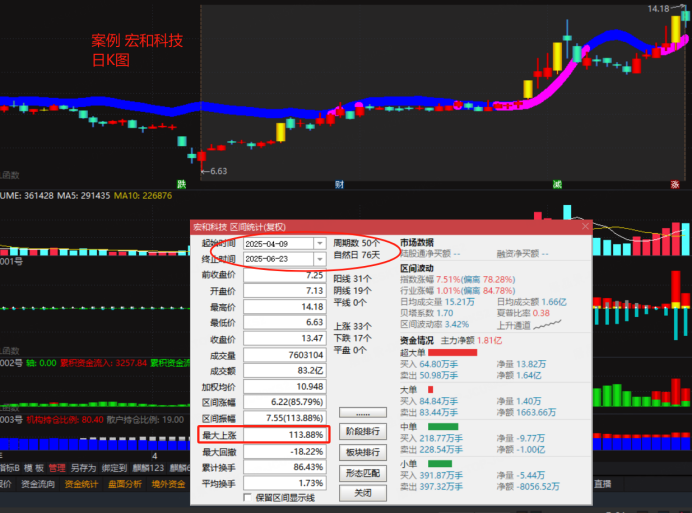Click the blue 财 marker on chart axis
The height and width of the screenshot is (513, 692).
(x=340, y=184)
